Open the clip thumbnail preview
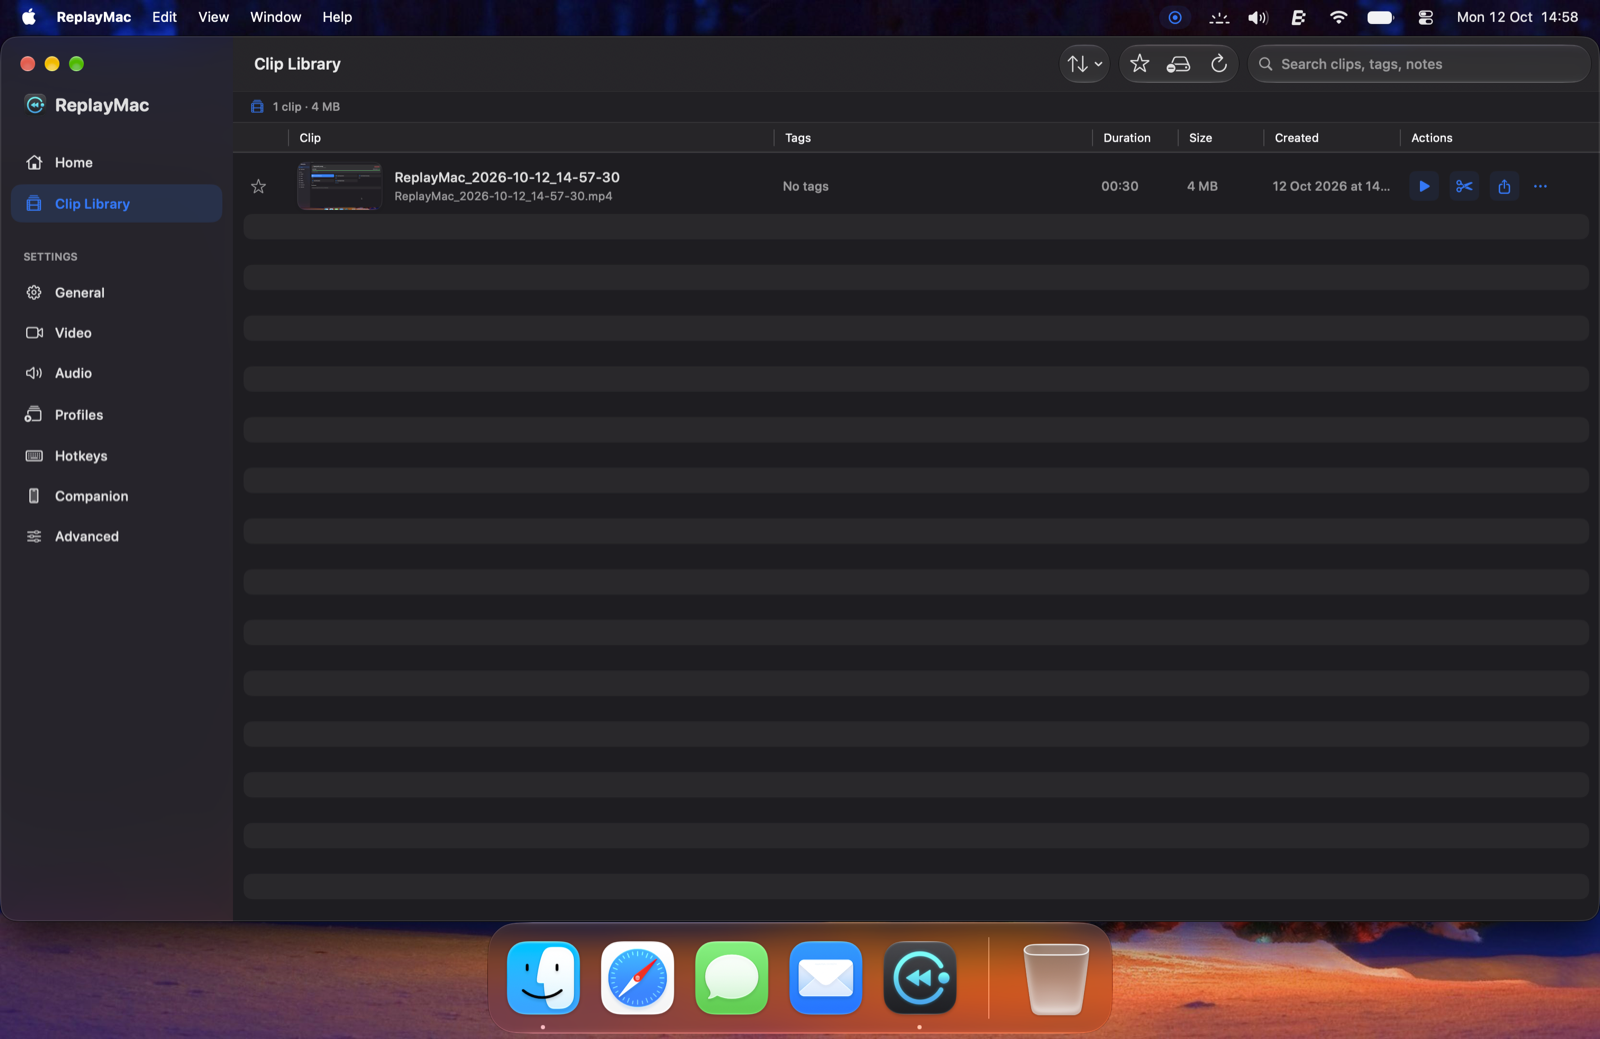 click(340, 186)
